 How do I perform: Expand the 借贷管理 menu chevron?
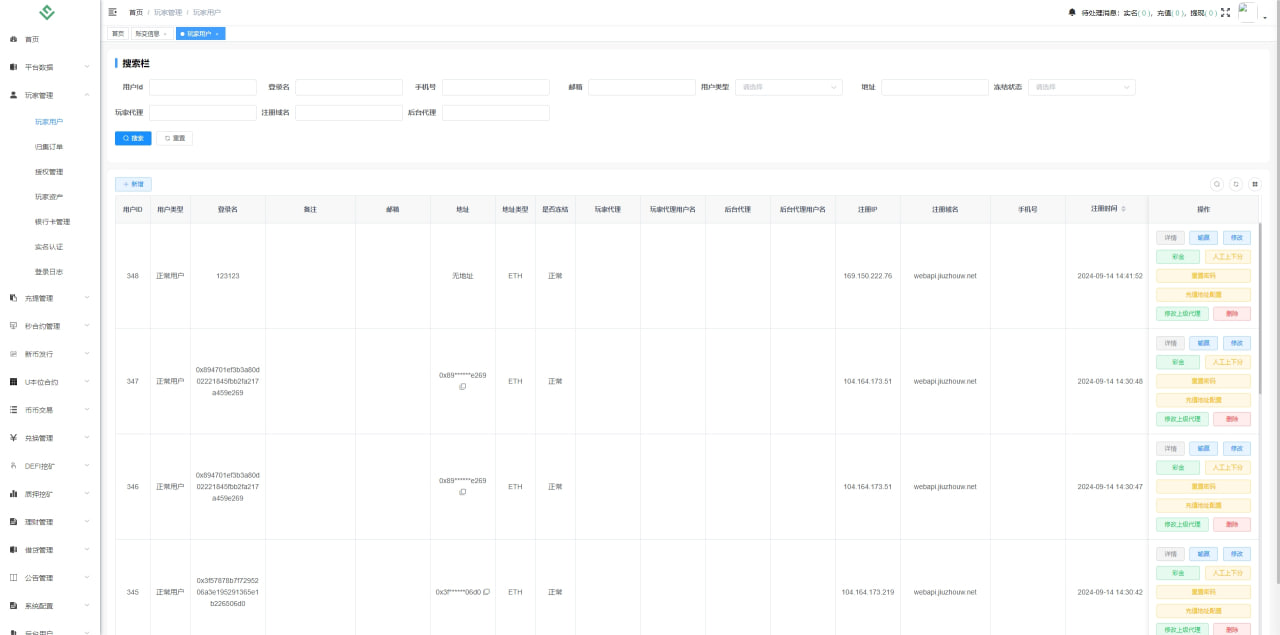pyautogui.click(x=87, y=550)
